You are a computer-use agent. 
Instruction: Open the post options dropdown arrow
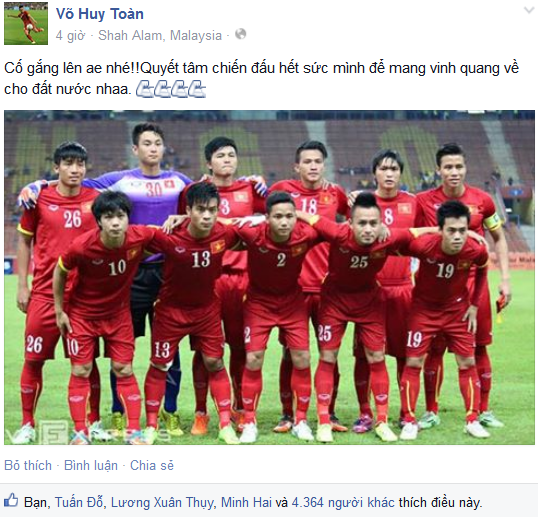click(x=530, y=10)
